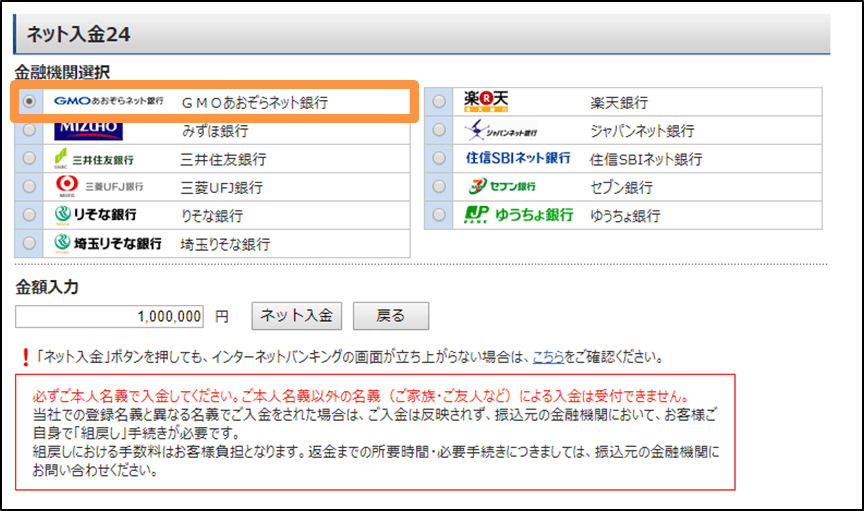Click the 住信SBIネット銀行 blue logo
This screenshot has height=511, width=864.
tap(518, 158)
